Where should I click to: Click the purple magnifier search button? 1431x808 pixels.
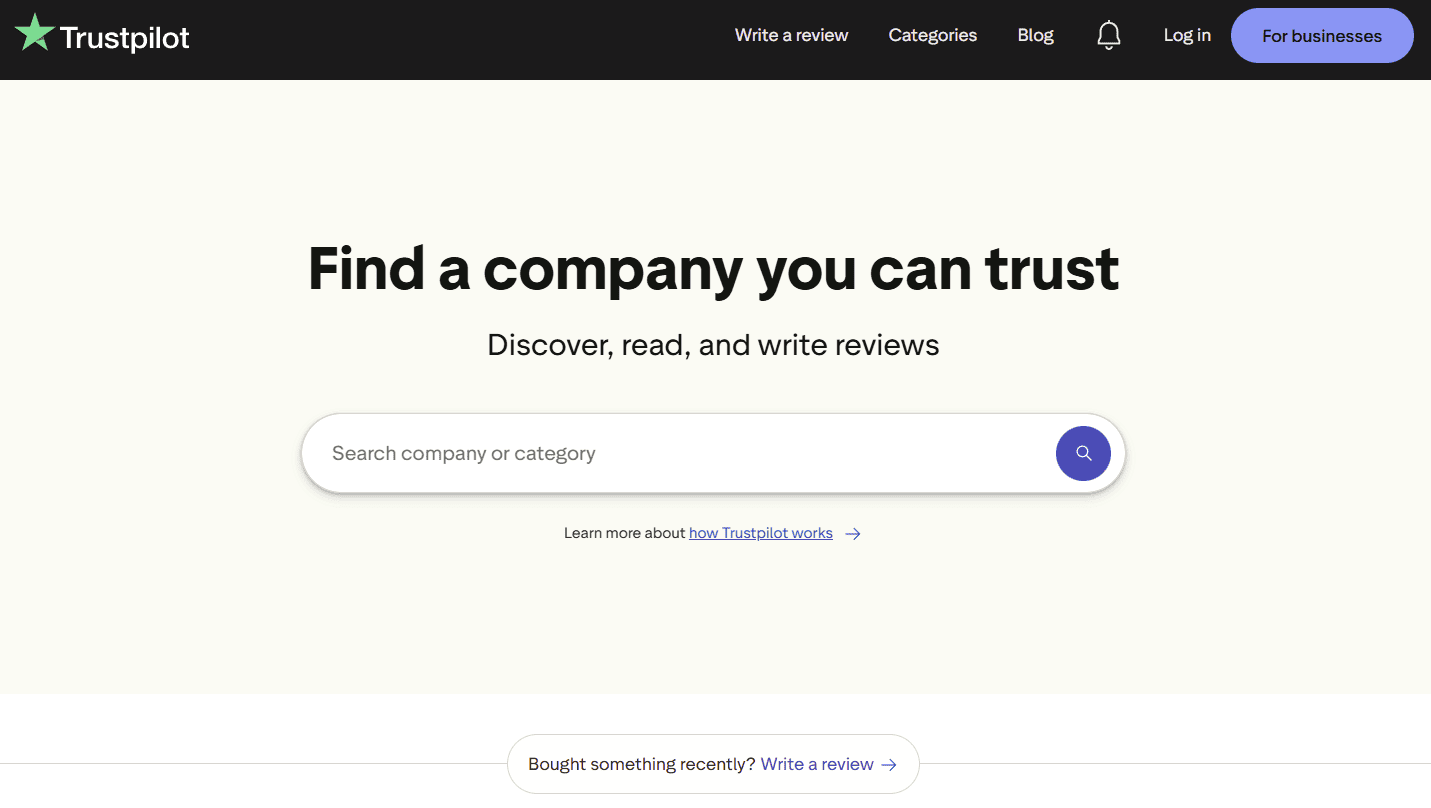[1083, 453]
